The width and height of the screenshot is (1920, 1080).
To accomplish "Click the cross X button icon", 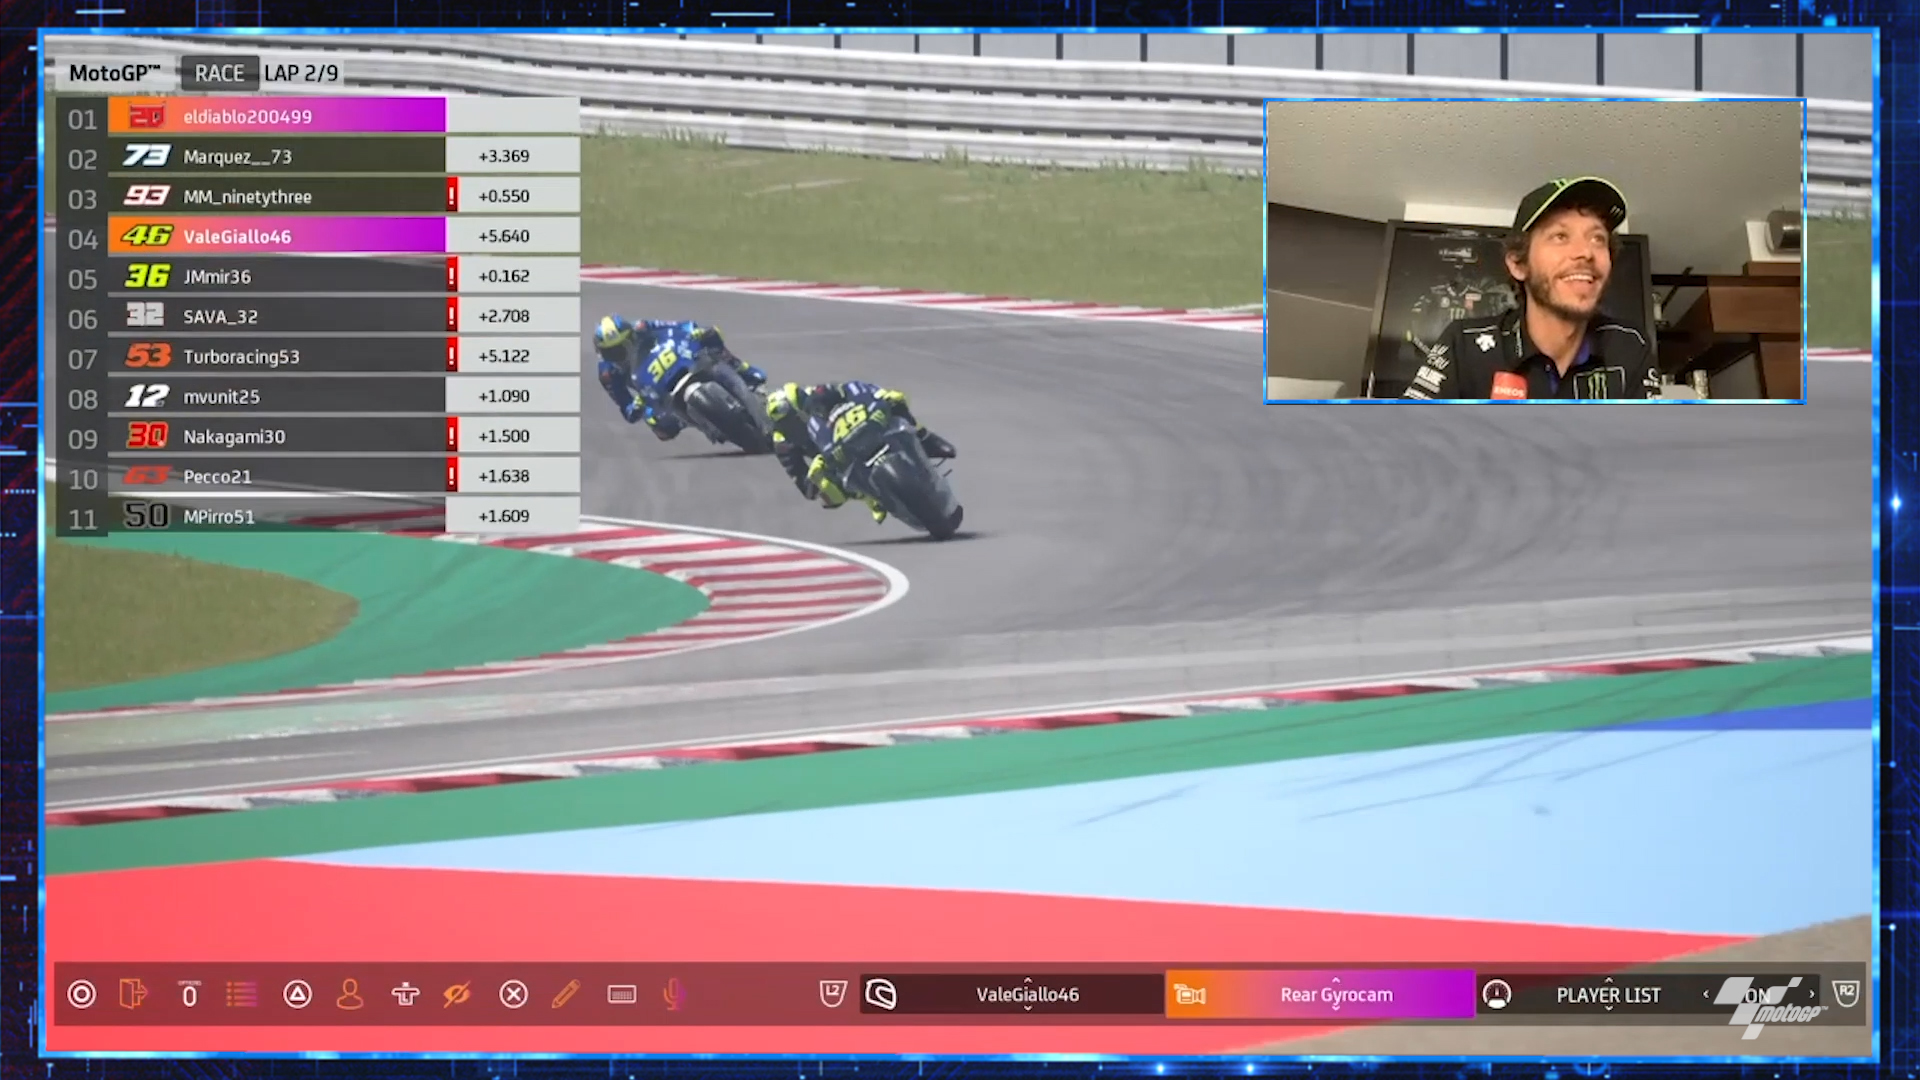I will tap(513, 994).
